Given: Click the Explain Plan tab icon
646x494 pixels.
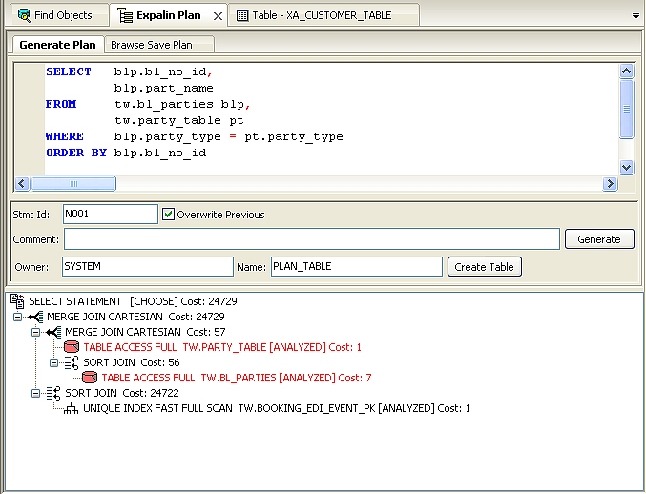Looking at the screenshot, I should [125, 15].
